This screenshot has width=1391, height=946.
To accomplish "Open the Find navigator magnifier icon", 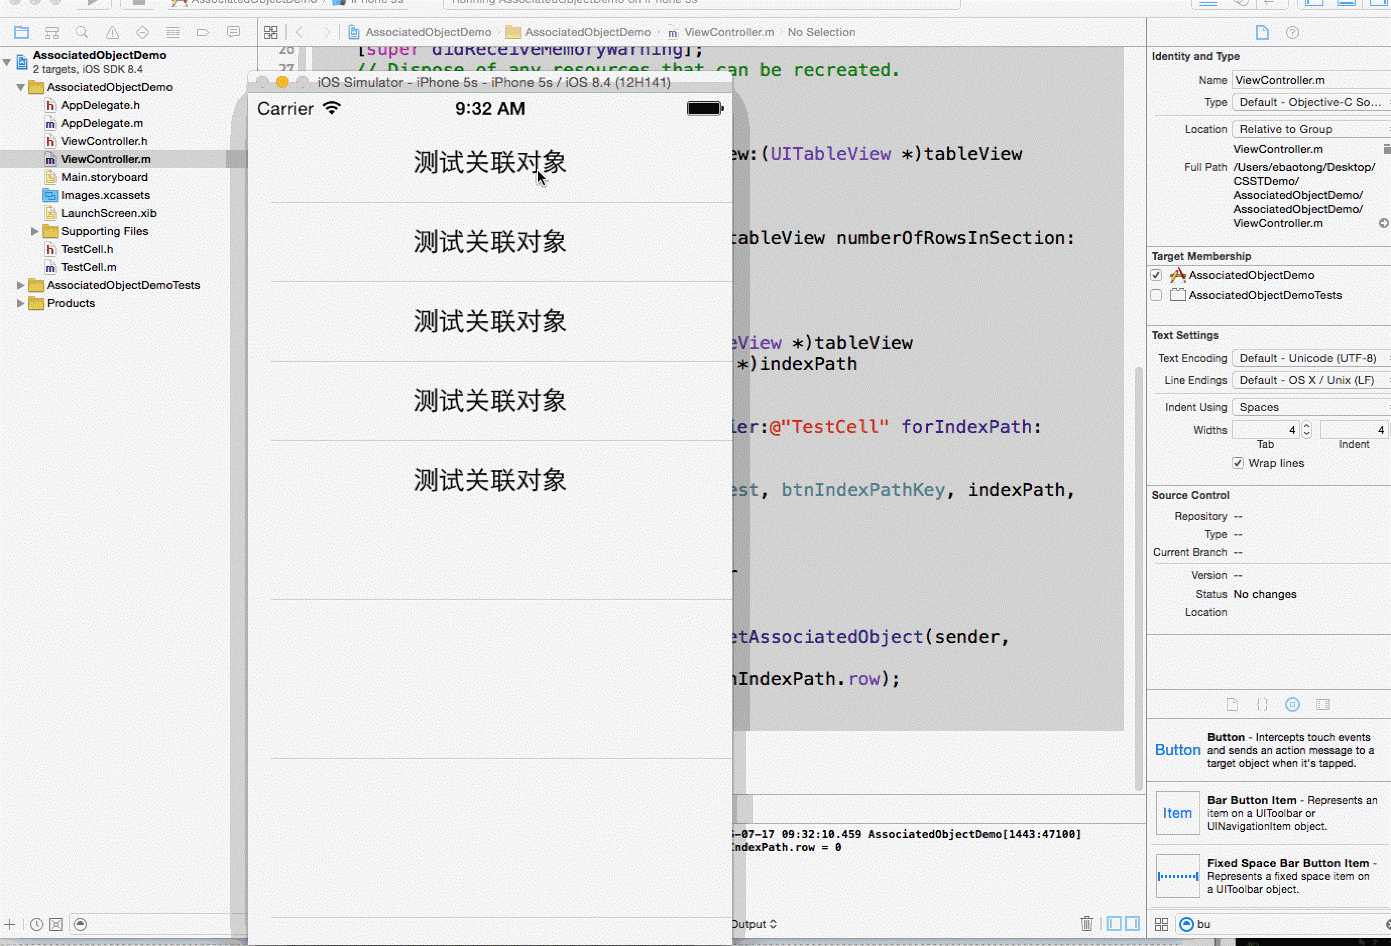I will tap(82, 32).
